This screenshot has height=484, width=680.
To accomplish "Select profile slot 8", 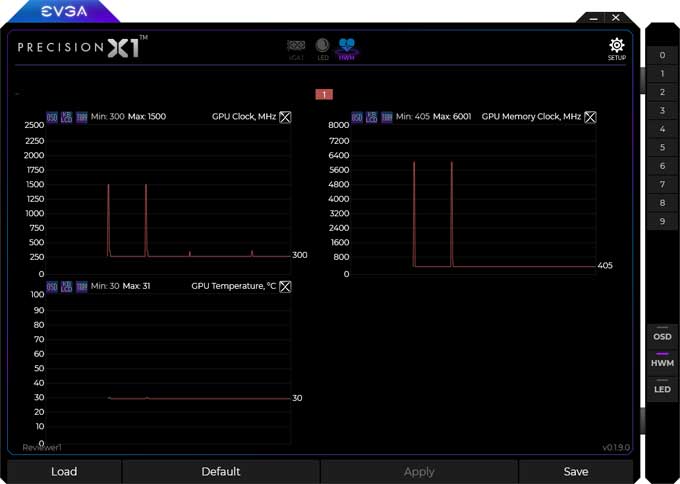I will pyautogui.click(x=662, y=203).
